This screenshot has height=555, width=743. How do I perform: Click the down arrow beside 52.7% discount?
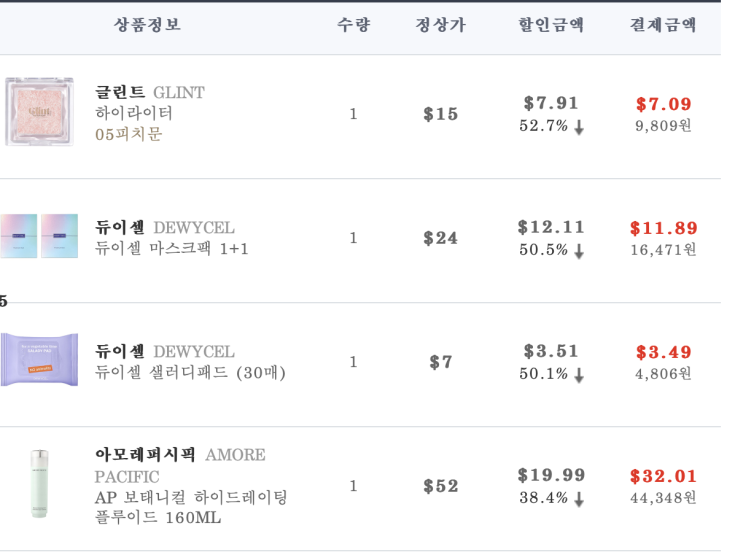[579, 127]
